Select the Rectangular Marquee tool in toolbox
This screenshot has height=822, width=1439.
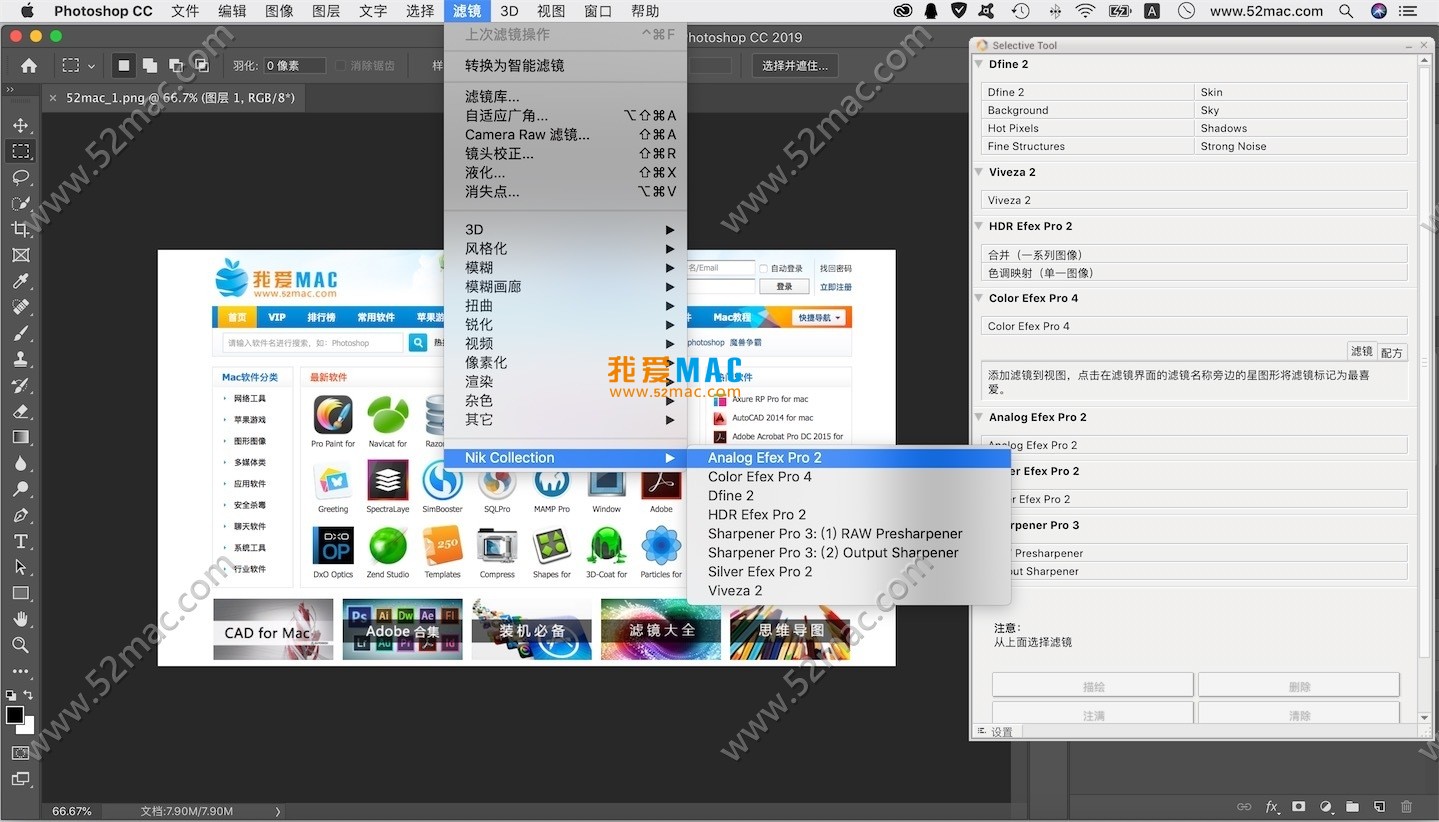(20, 151)
